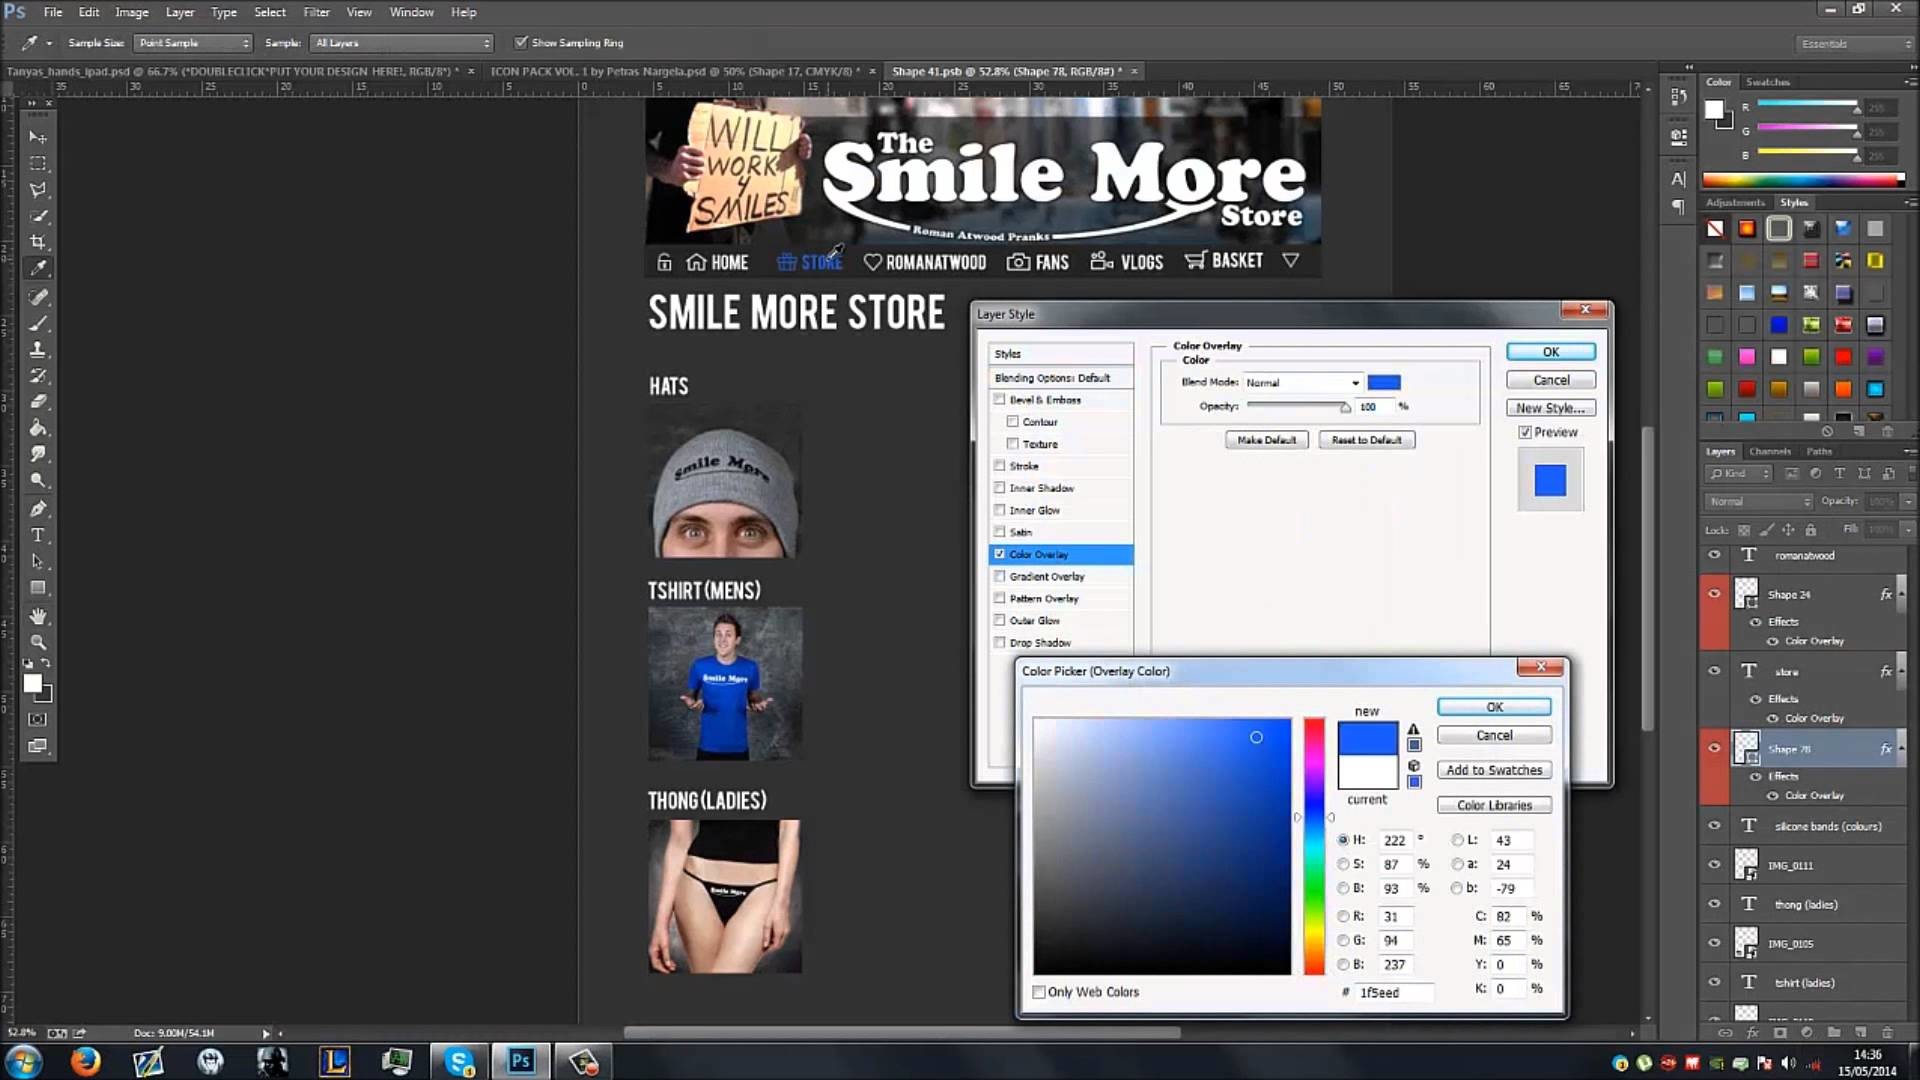The height and width of the screenshot is (1080, 1920).
Task: Switch to Tanyas_hands_ipad.psd document tab
Action: (x=233, y=71)
